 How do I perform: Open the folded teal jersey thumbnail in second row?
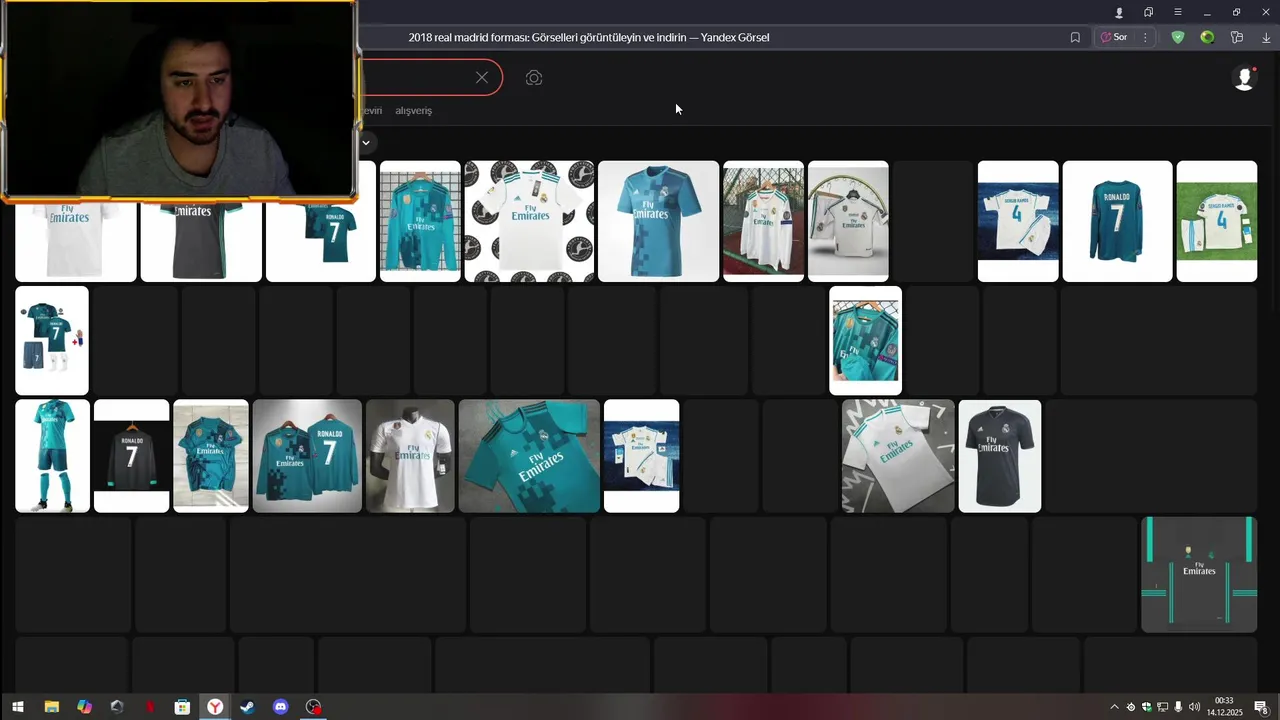click(865, 340)
